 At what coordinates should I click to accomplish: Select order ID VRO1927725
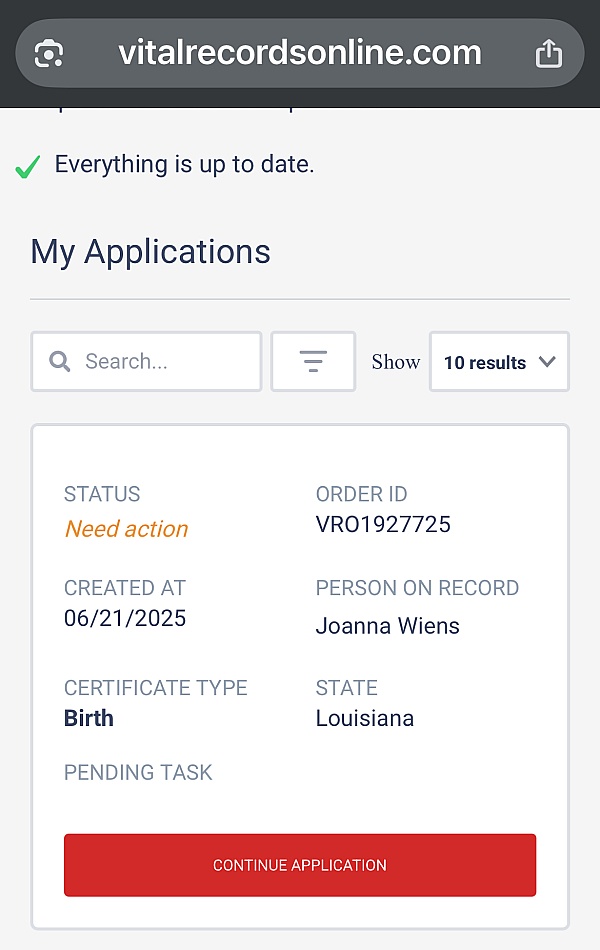click(383, 524)
